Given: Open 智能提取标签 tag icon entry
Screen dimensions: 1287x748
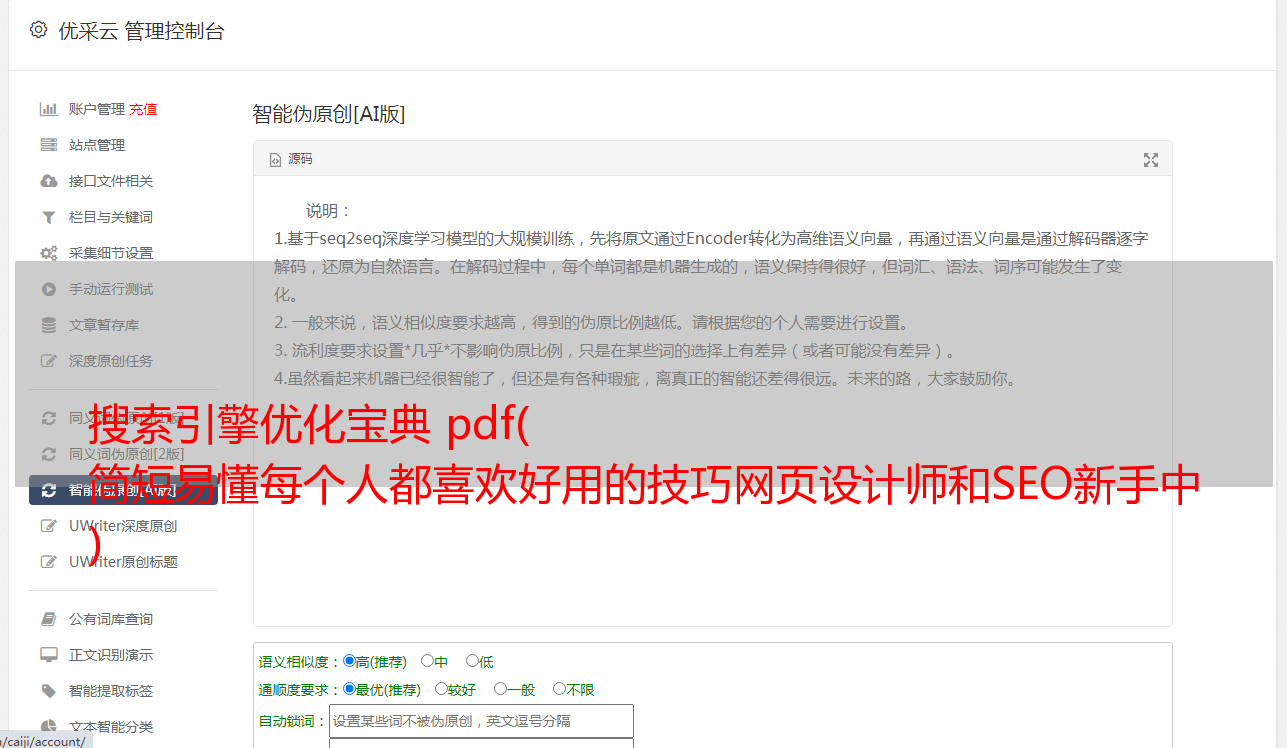Looking at the screenshot, I should click(x=48, y=691).
